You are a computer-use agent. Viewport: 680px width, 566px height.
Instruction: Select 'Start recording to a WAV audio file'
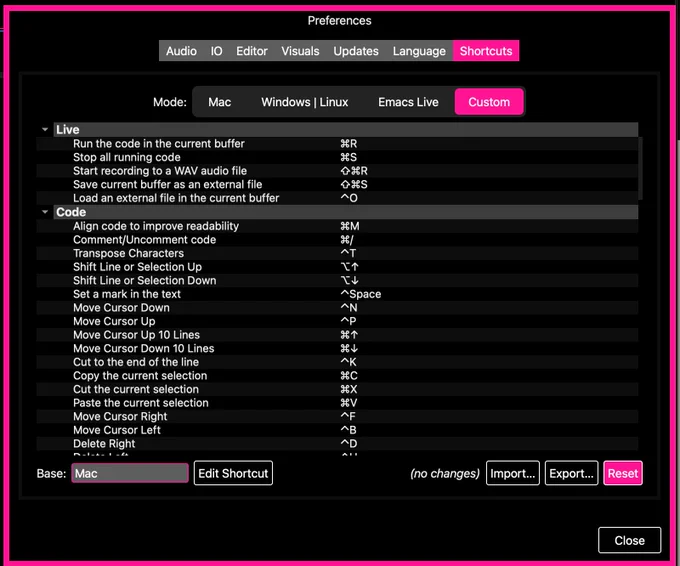coord(337,171)
